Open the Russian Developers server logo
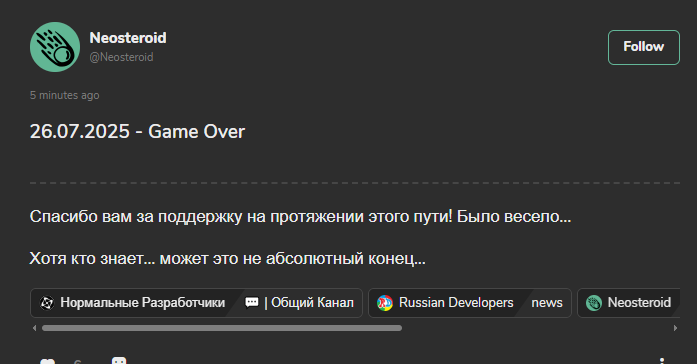This screenshot has height=364, width=697. pos(385,303)
